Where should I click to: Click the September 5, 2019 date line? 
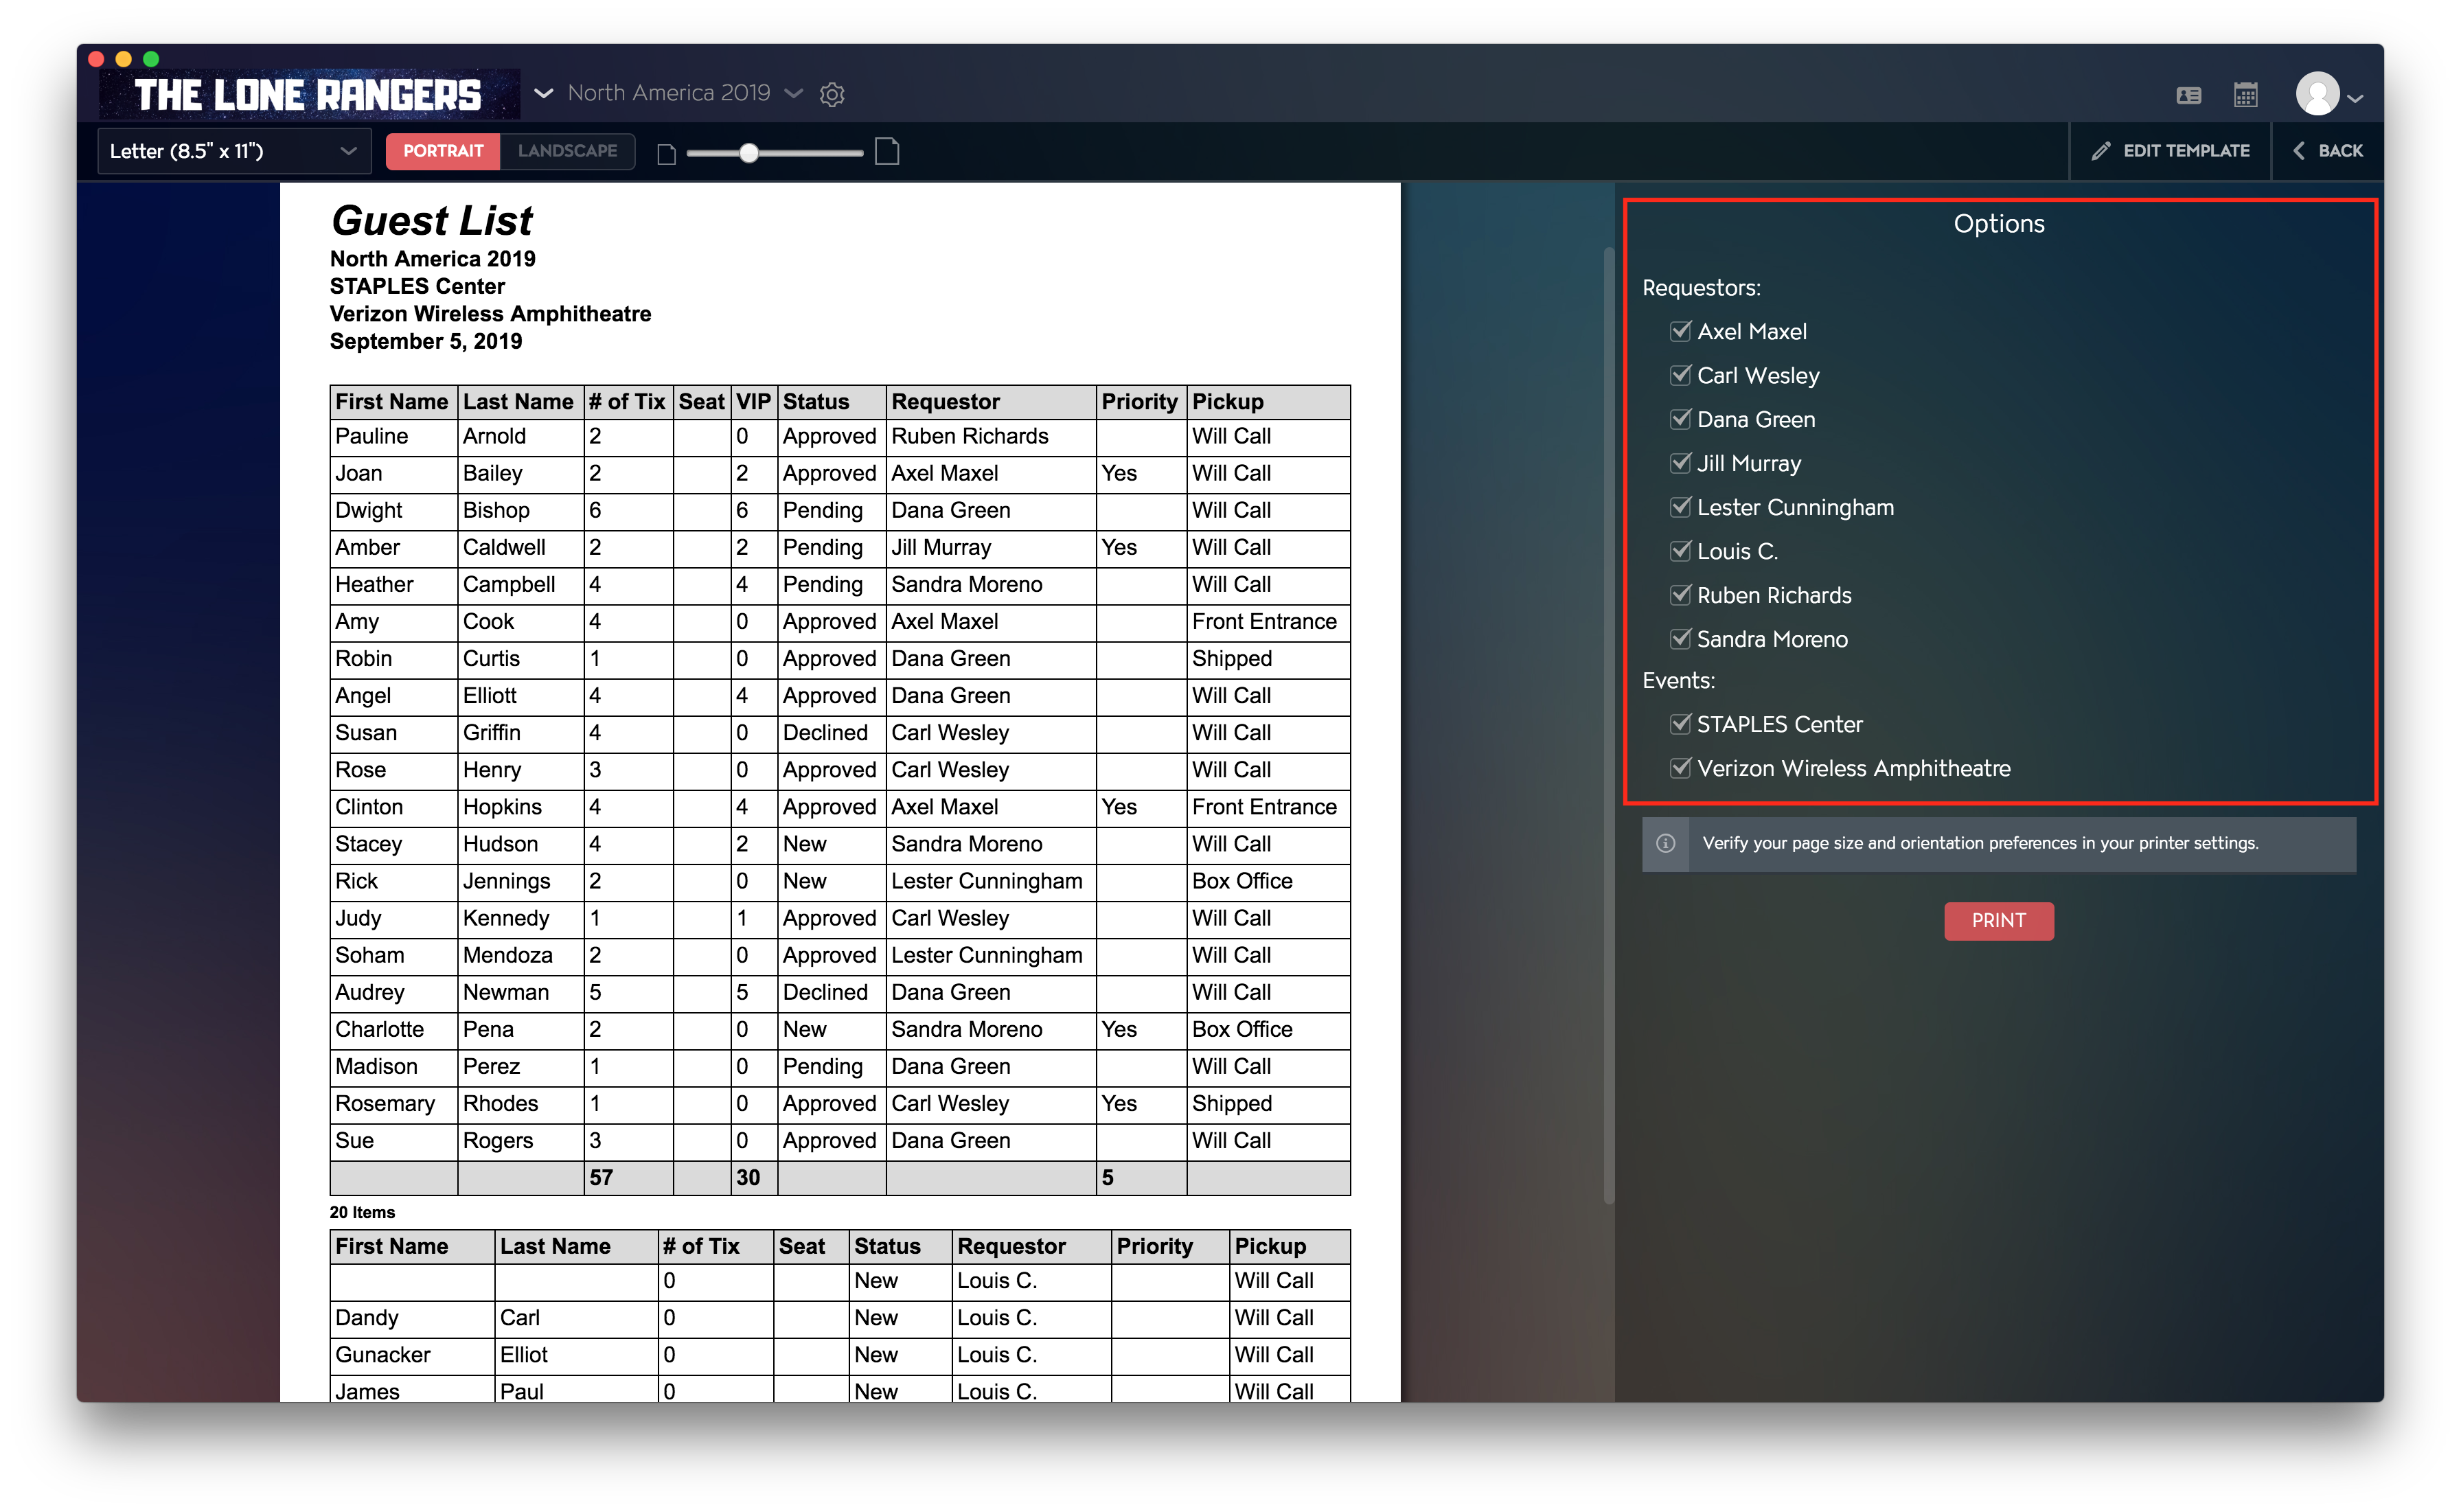tap(426, 342)
